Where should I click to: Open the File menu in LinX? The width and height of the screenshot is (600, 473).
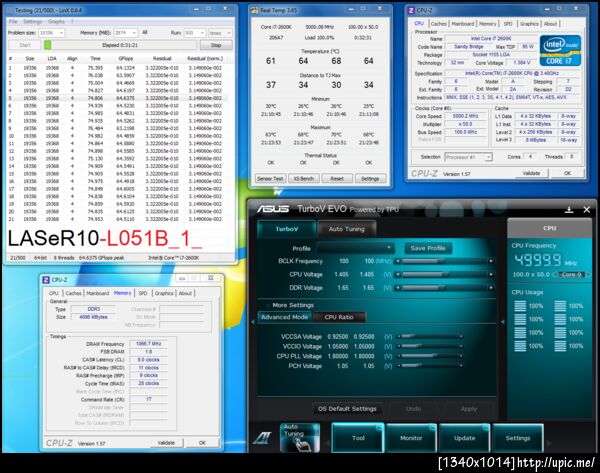13,21
